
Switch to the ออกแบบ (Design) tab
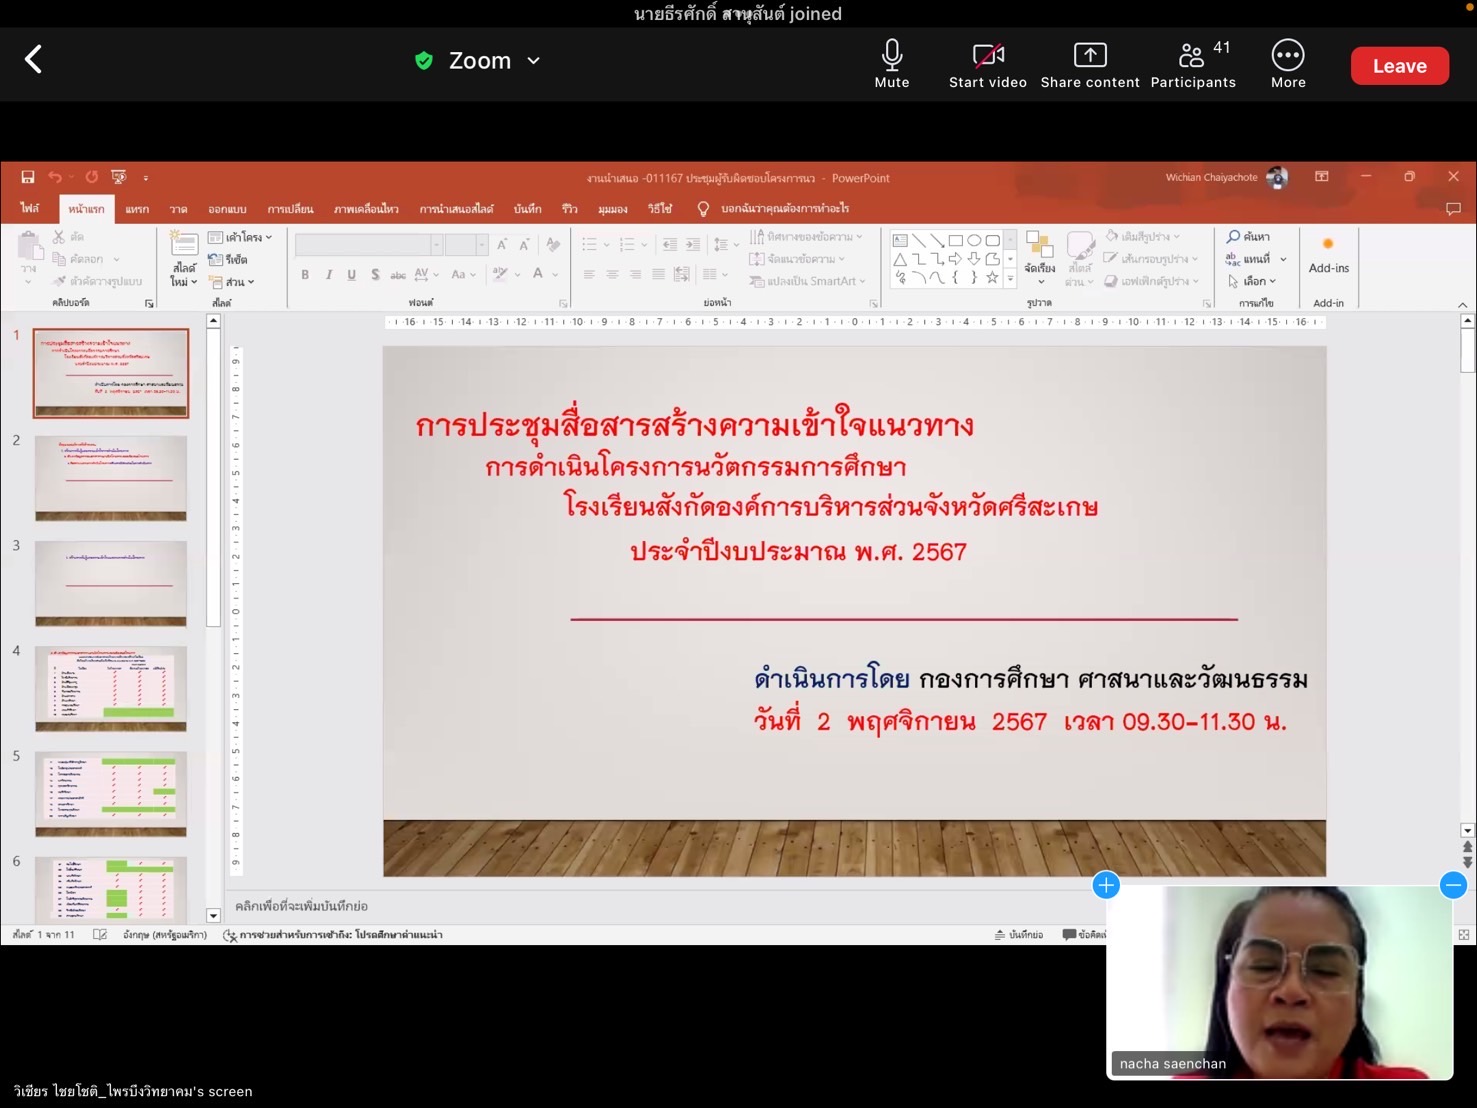[227, 209]
